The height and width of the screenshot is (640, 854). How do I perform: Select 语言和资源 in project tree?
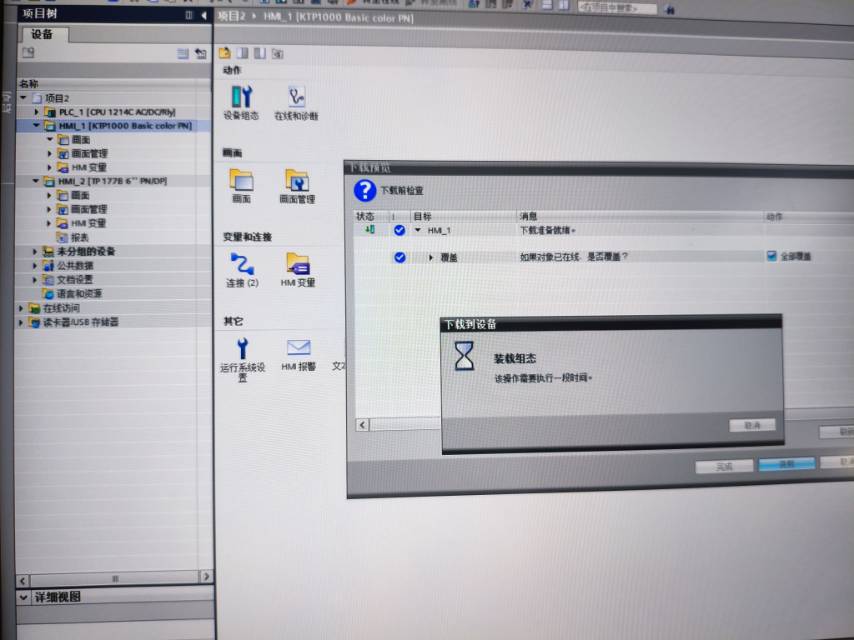pos(79,294)
